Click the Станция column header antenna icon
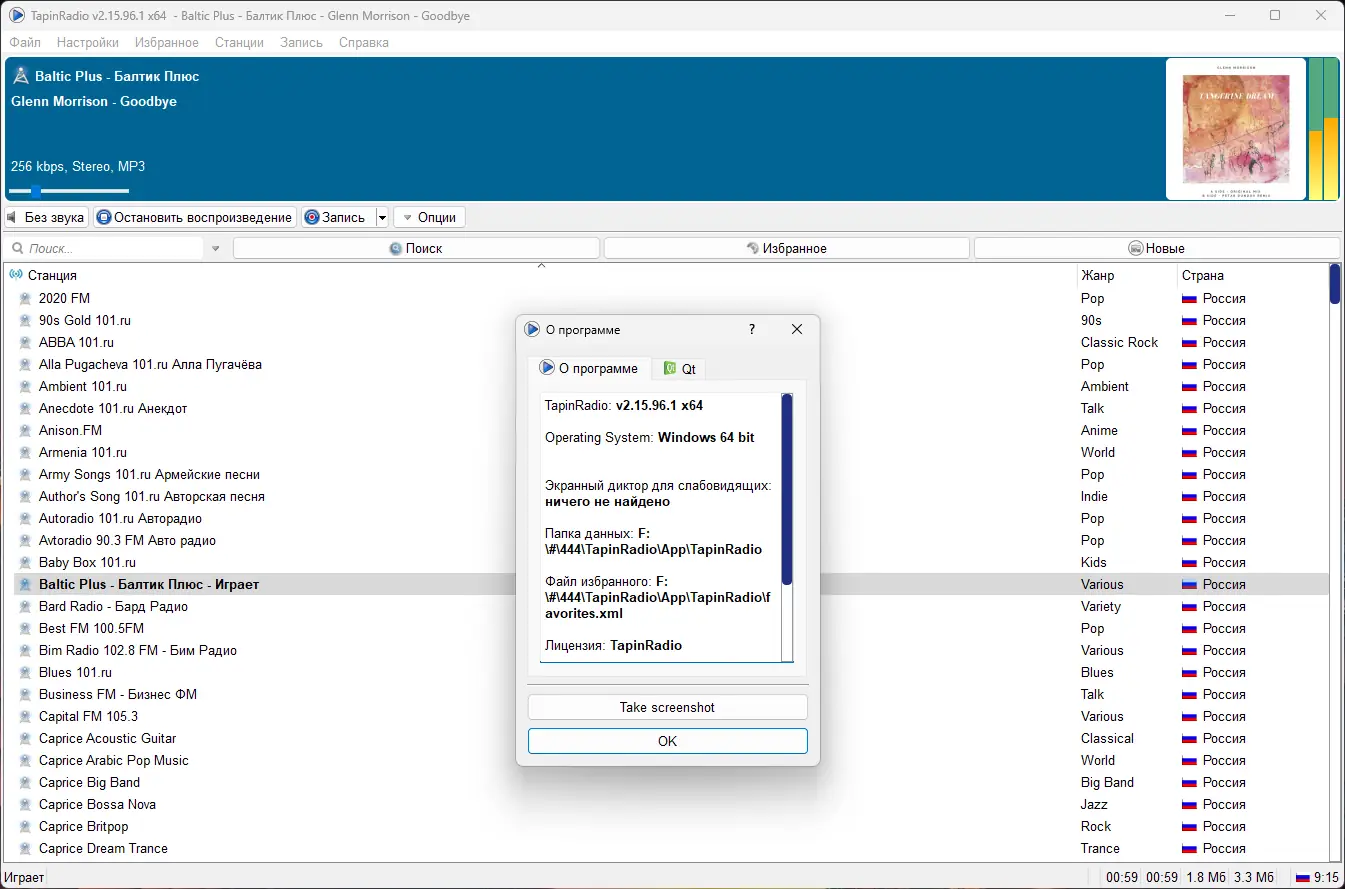Screen dimensions: 1345x889 16,275
